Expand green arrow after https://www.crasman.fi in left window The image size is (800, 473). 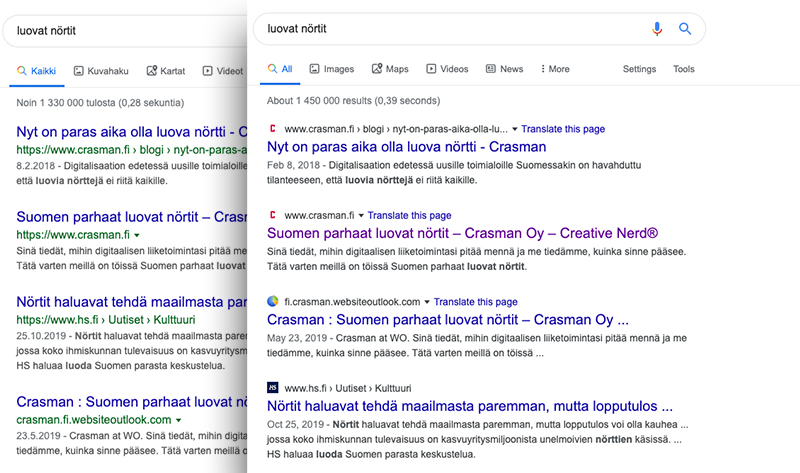(x=137, y=235)
